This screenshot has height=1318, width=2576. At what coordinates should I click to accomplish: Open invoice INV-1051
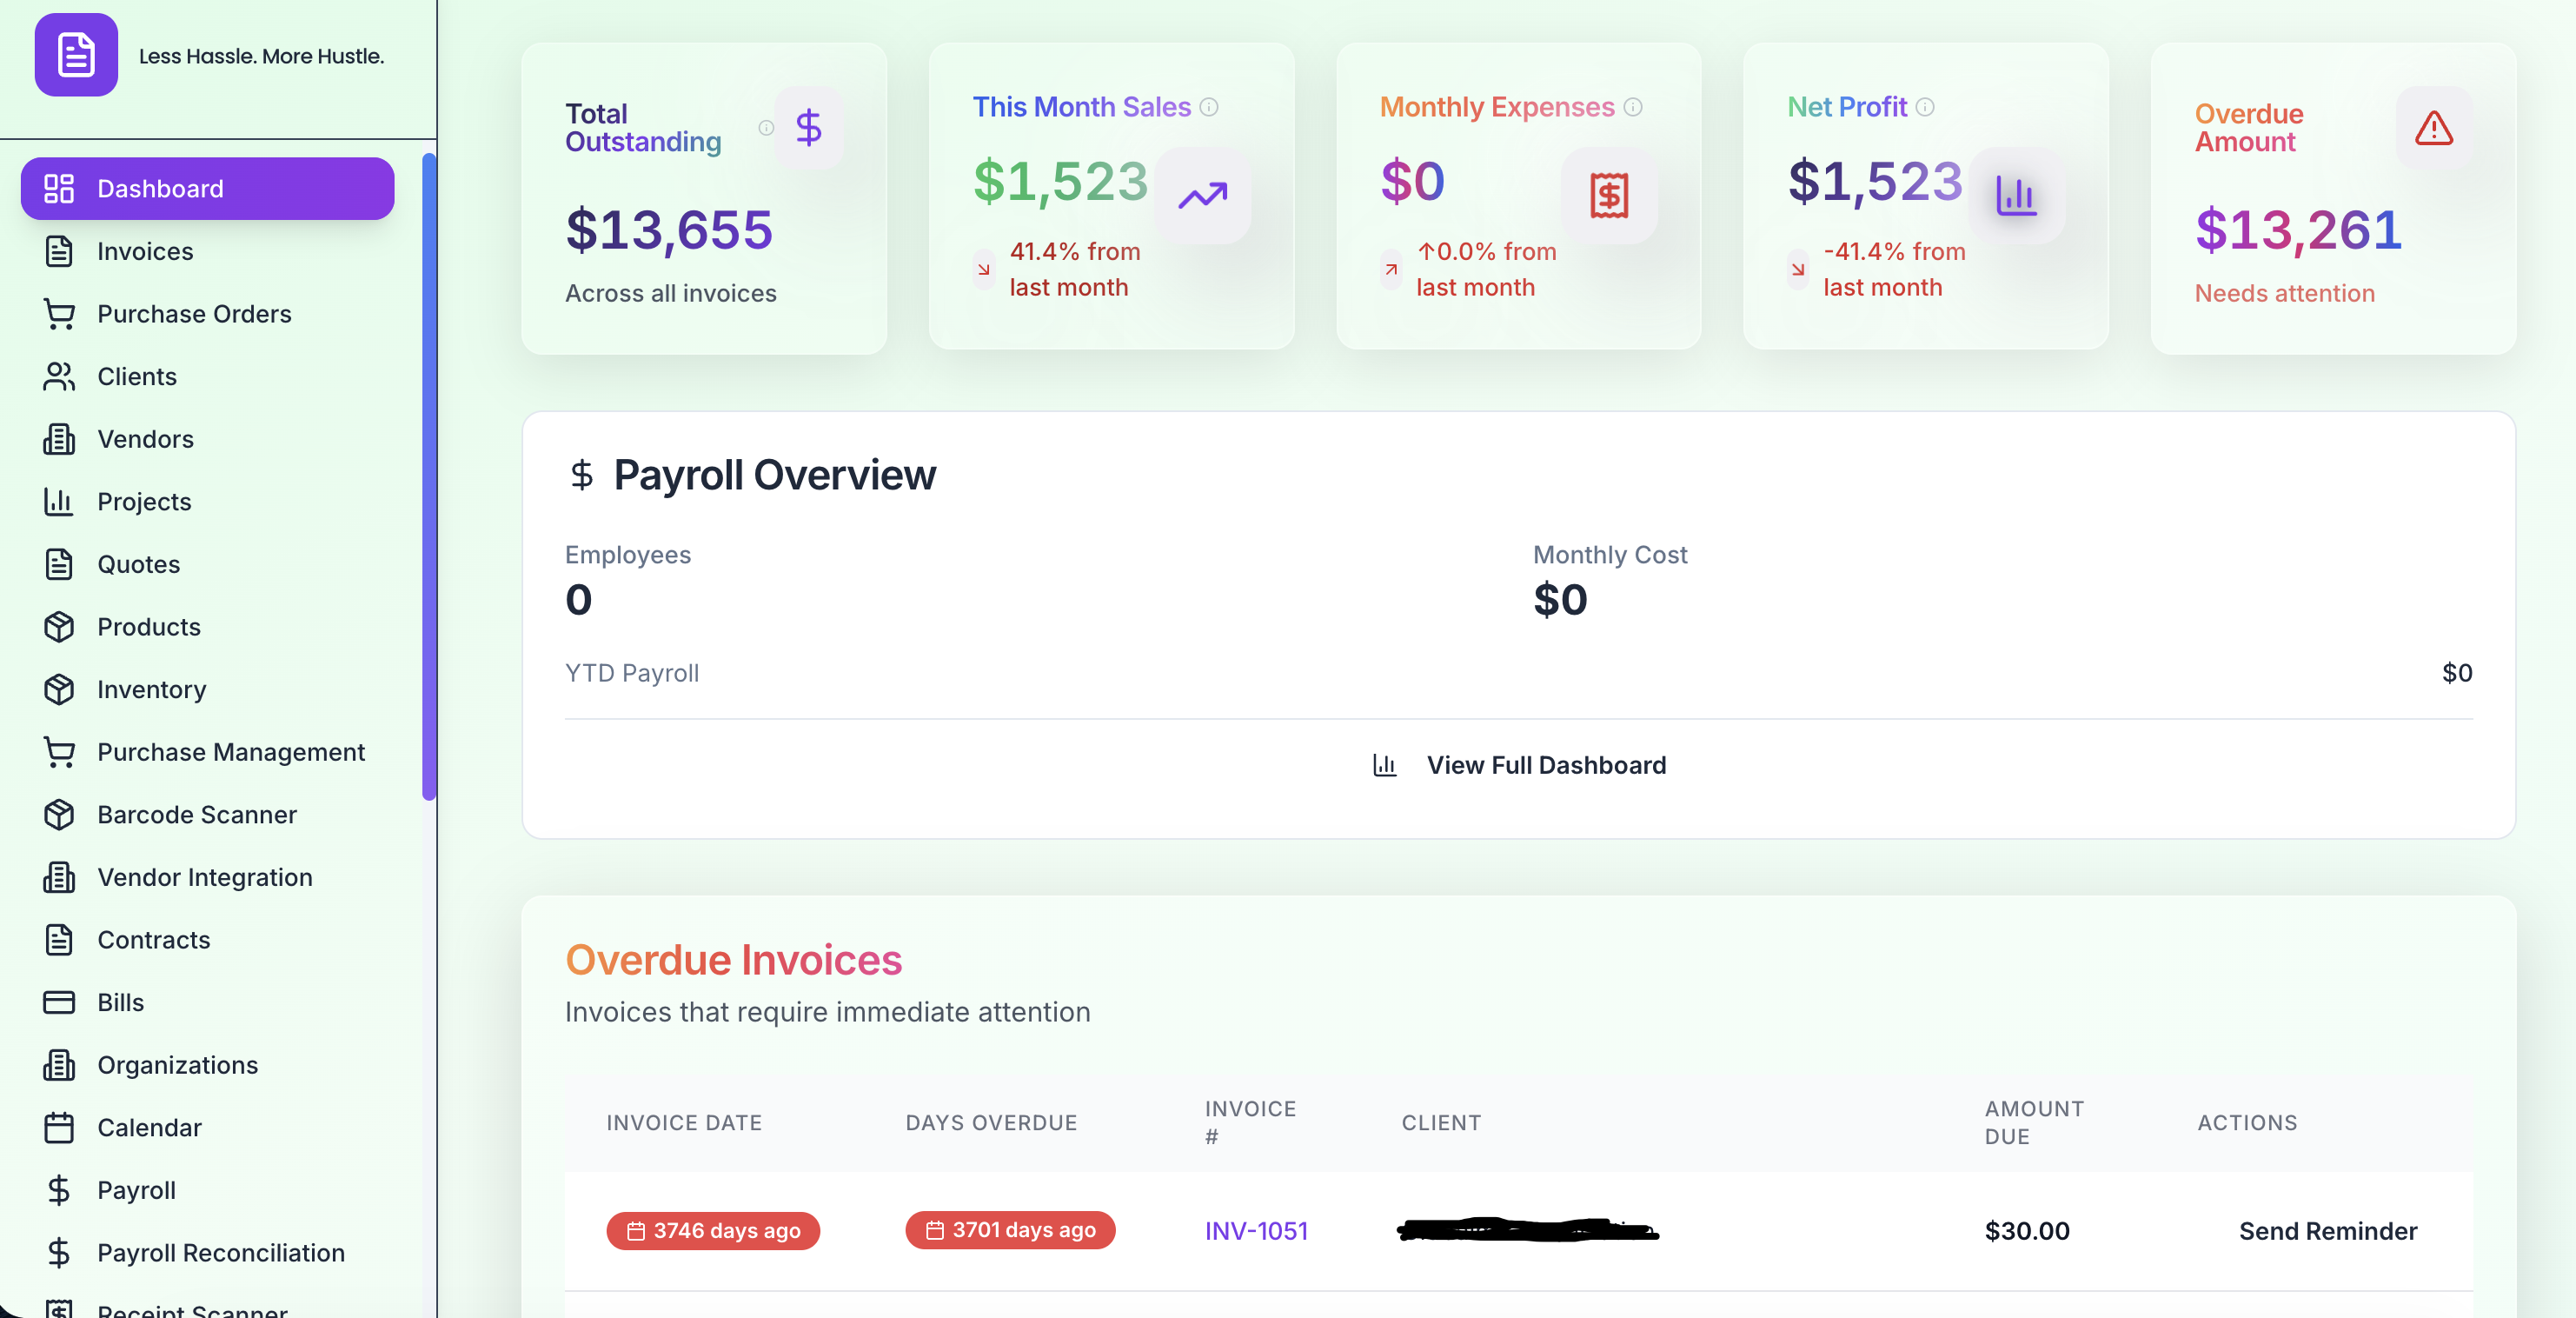[1256, 1232]
